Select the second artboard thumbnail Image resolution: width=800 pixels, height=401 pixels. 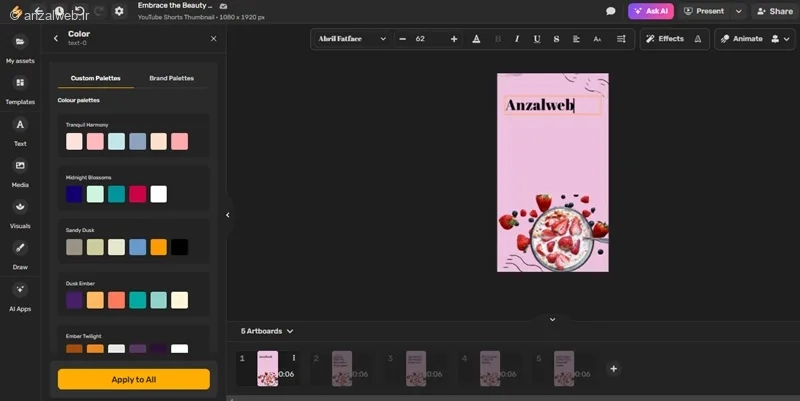pos(342,368)
